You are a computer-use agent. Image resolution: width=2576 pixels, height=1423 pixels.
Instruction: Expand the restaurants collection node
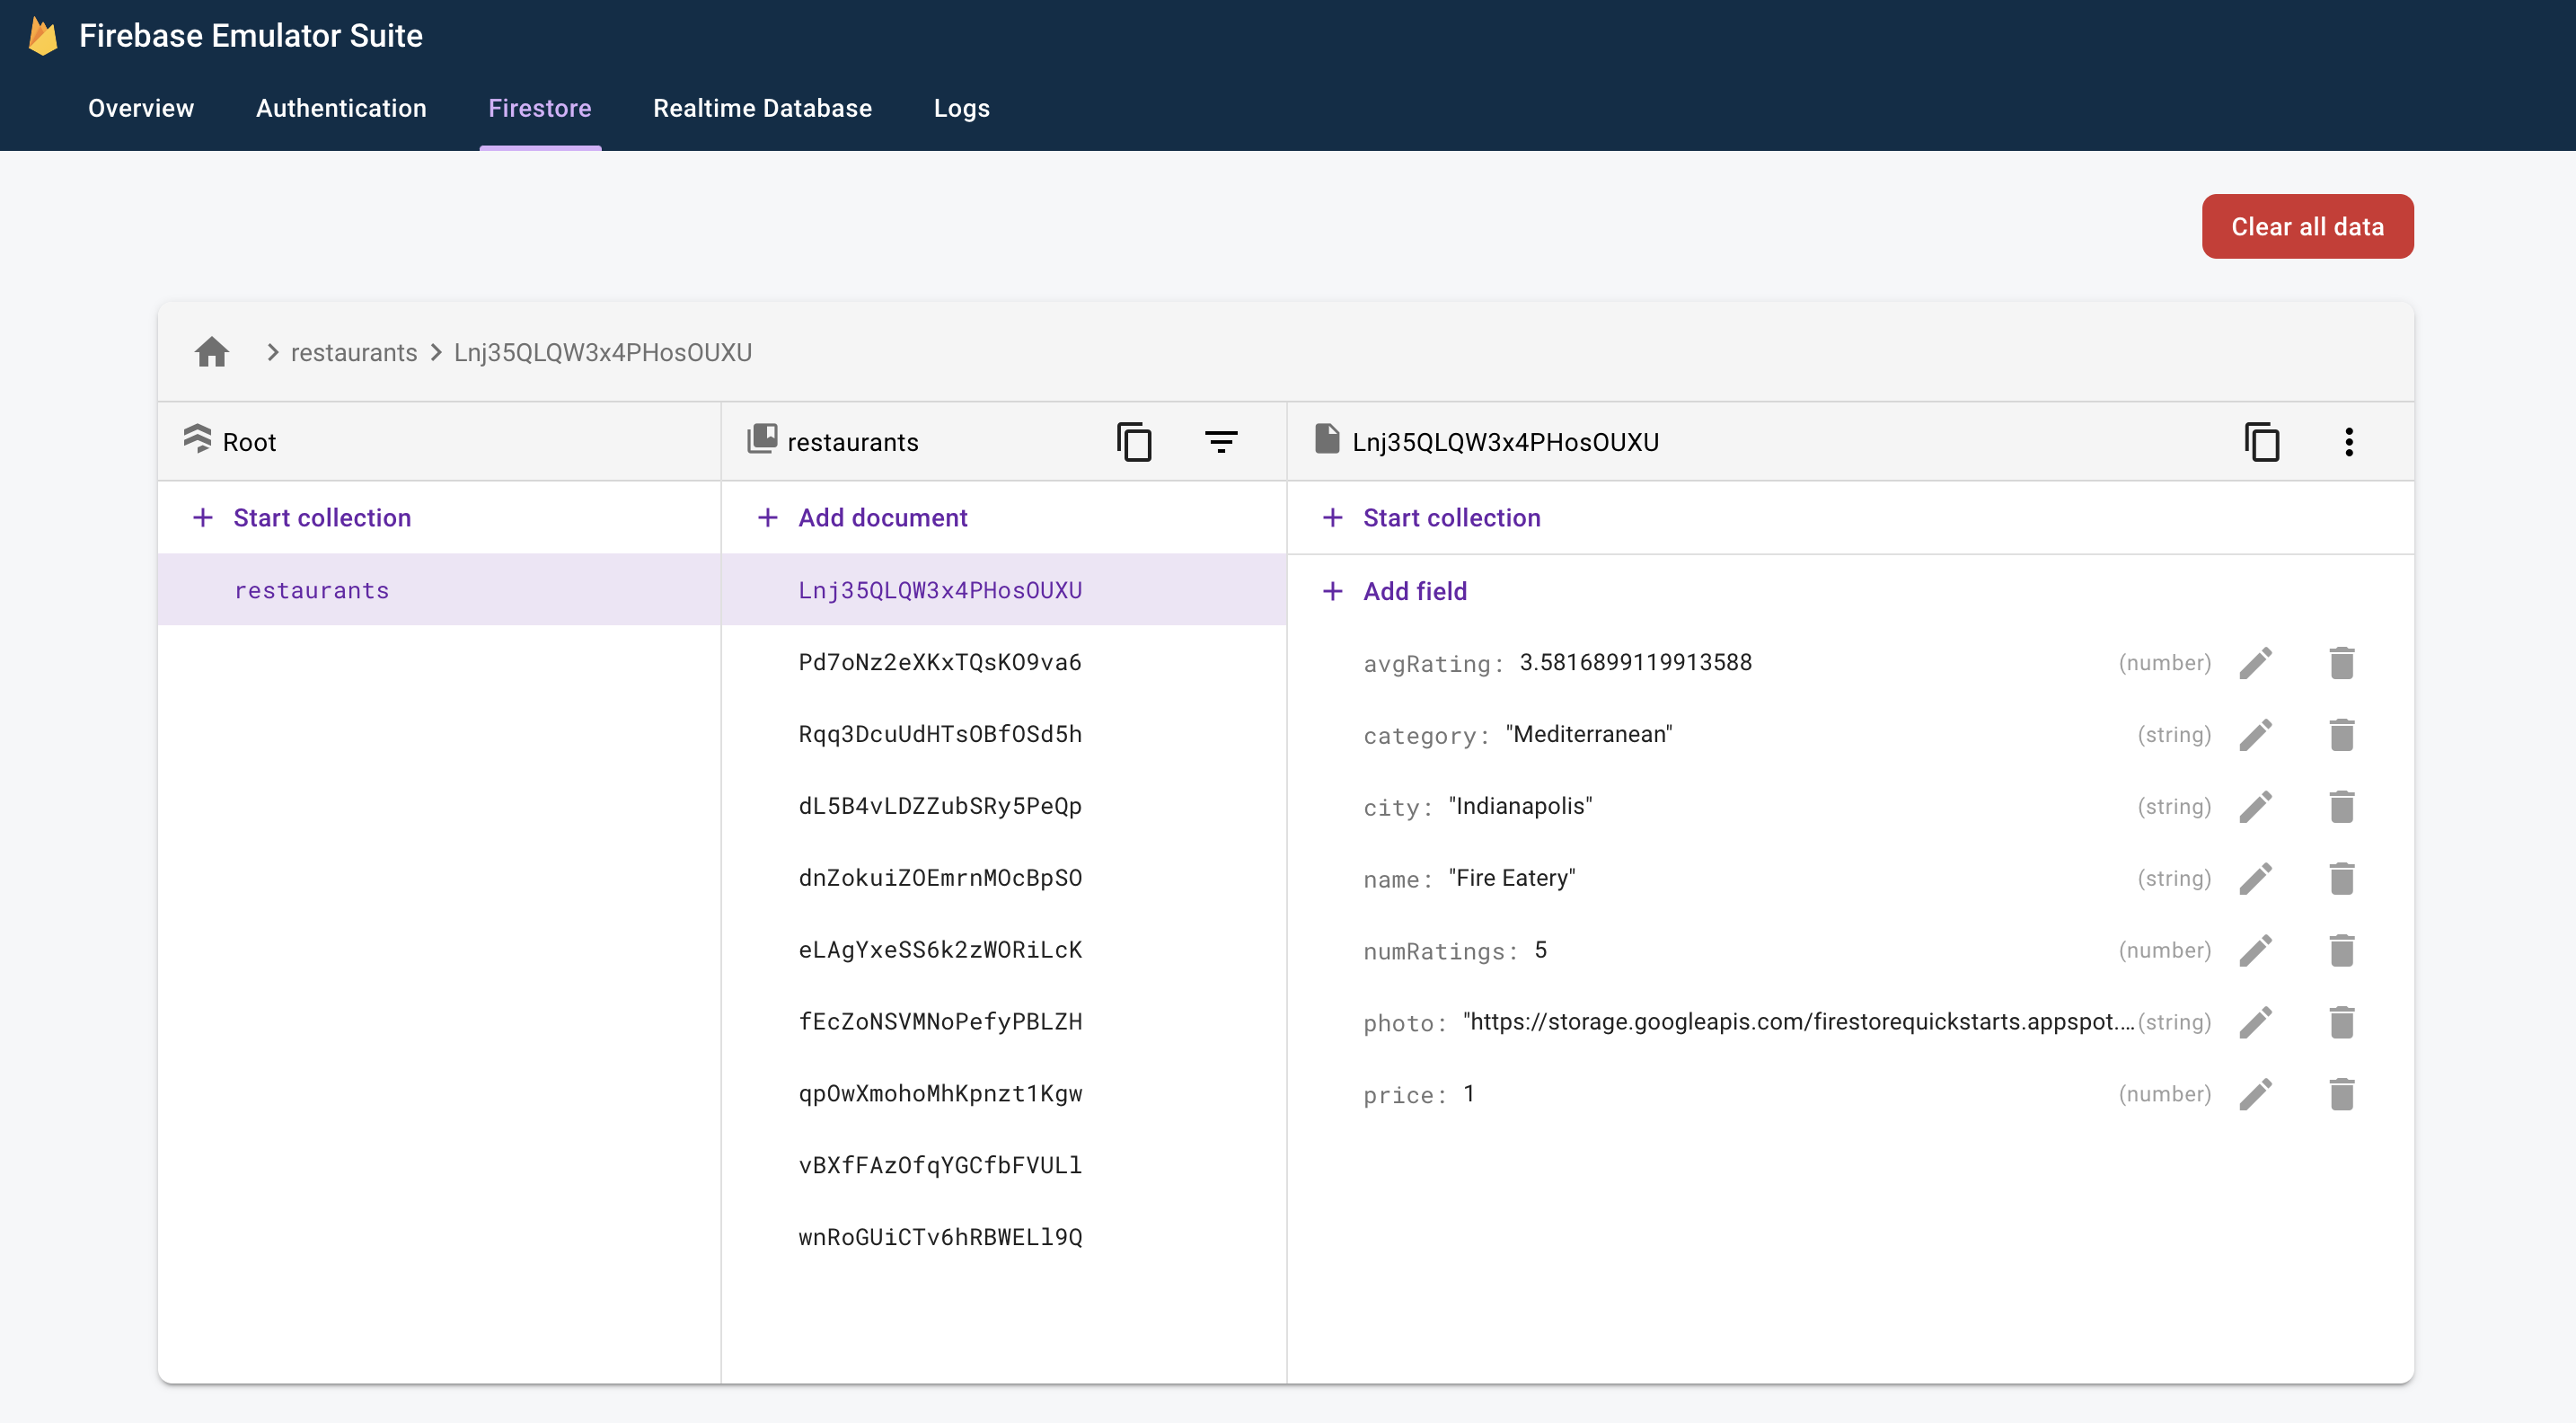(x=312, y=588)
